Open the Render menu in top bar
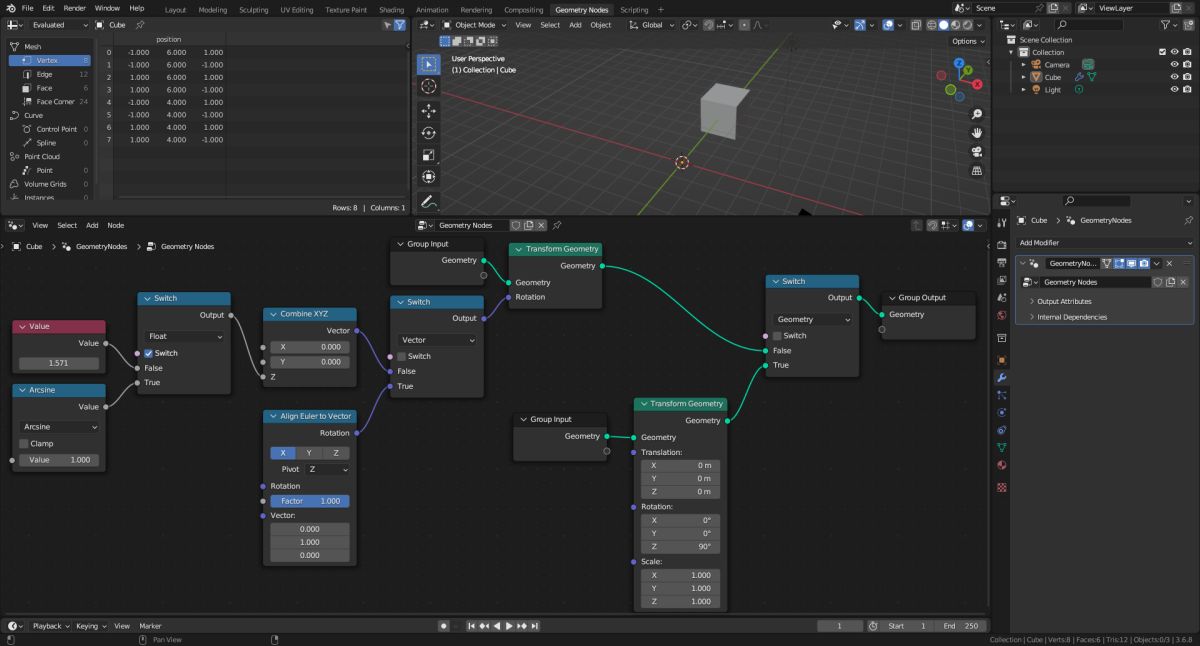The height and width of the screenshot is (646, 1200). click(x=75, y=8)
